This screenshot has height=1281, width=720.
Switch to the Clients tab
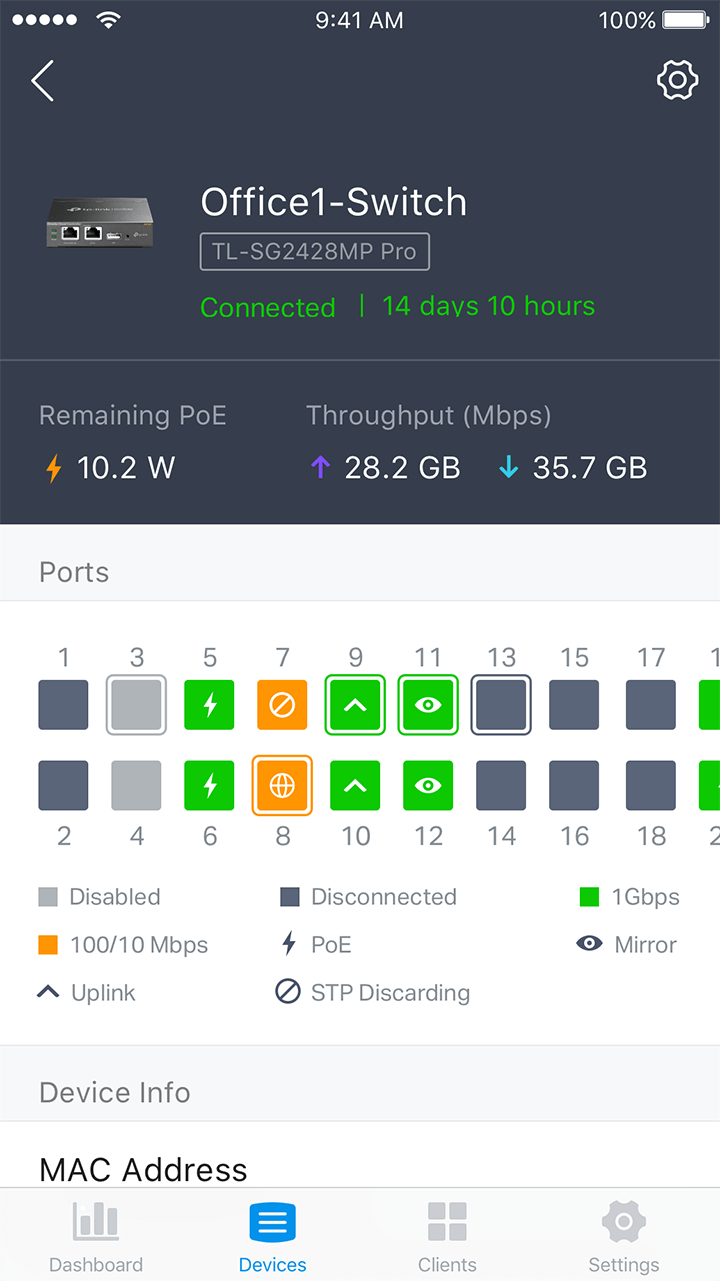[447, 1237]
